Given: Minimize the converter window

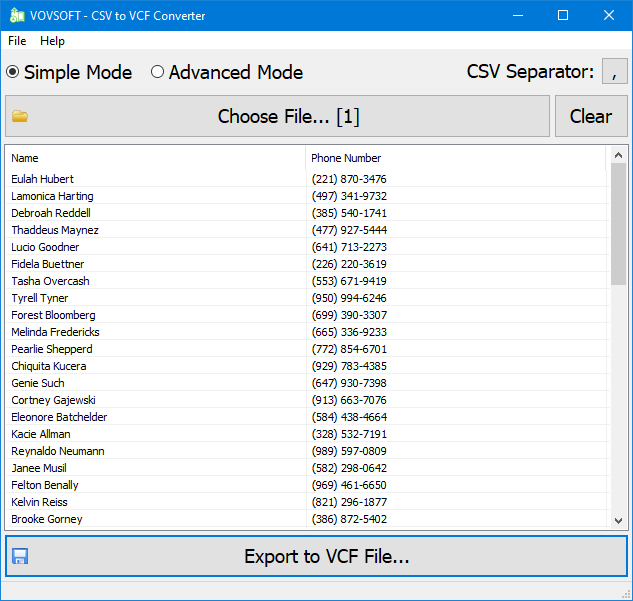Looking at the screenshot, I should pos(516,15).
